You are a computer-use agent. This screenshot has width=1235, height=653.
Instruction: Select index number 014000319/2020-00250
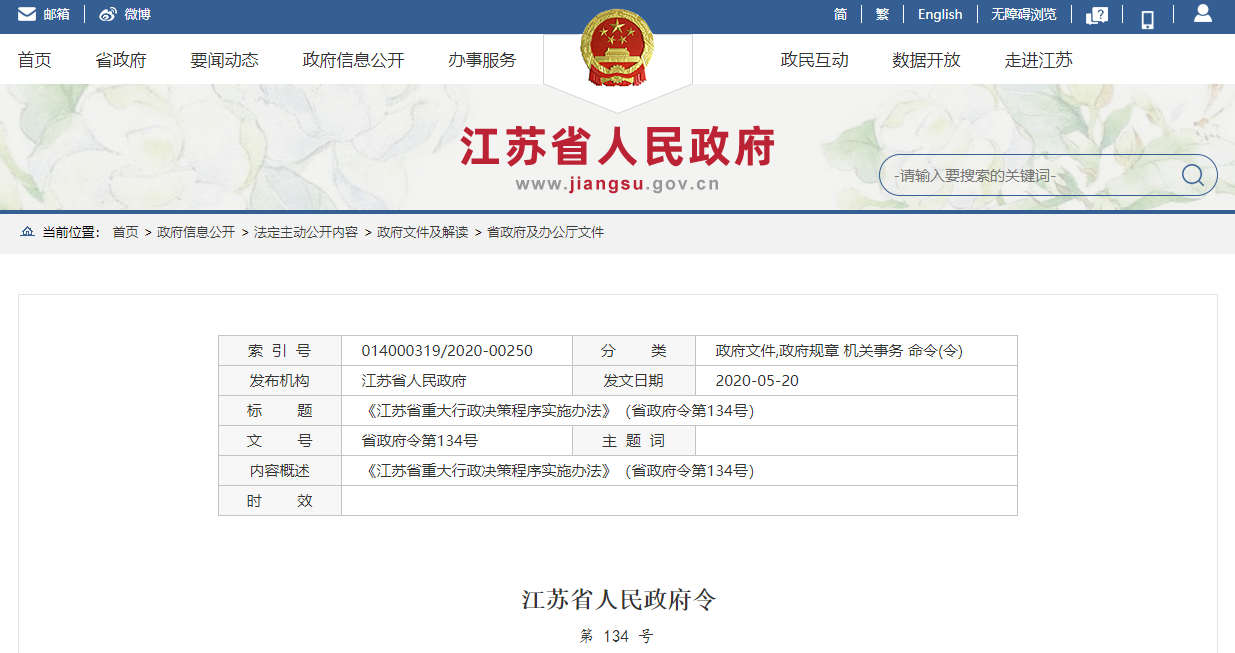[x=447, y=351]
